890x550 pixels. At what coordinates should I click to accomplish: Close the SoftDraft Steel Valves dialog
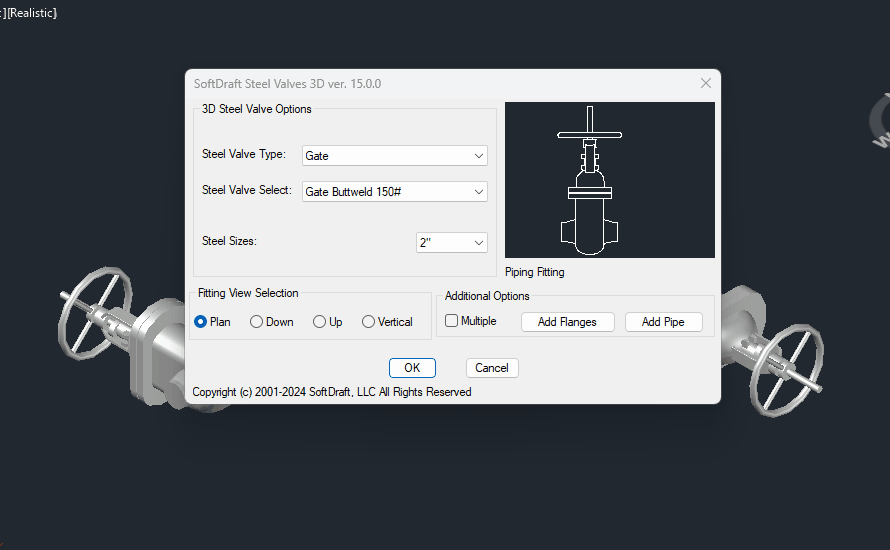coord(706,83)
